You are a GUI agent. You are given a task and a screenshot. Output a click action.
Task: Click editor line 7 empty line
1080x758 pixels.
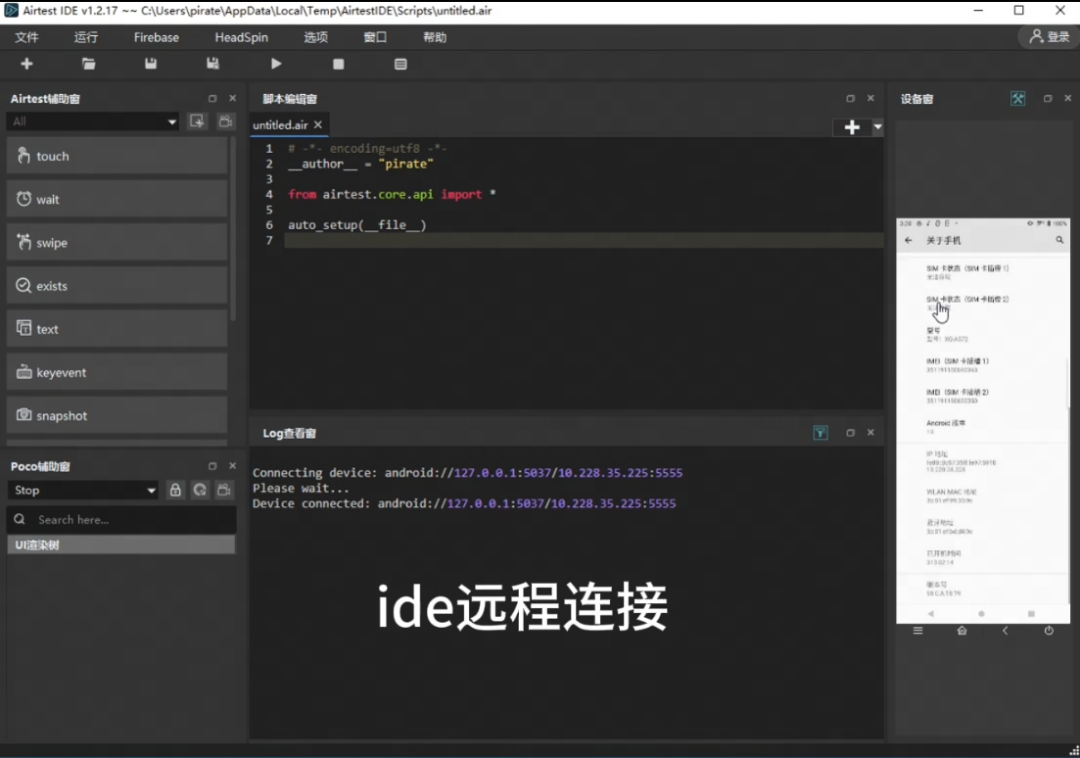pyautogui.click(x=584, y=240)
